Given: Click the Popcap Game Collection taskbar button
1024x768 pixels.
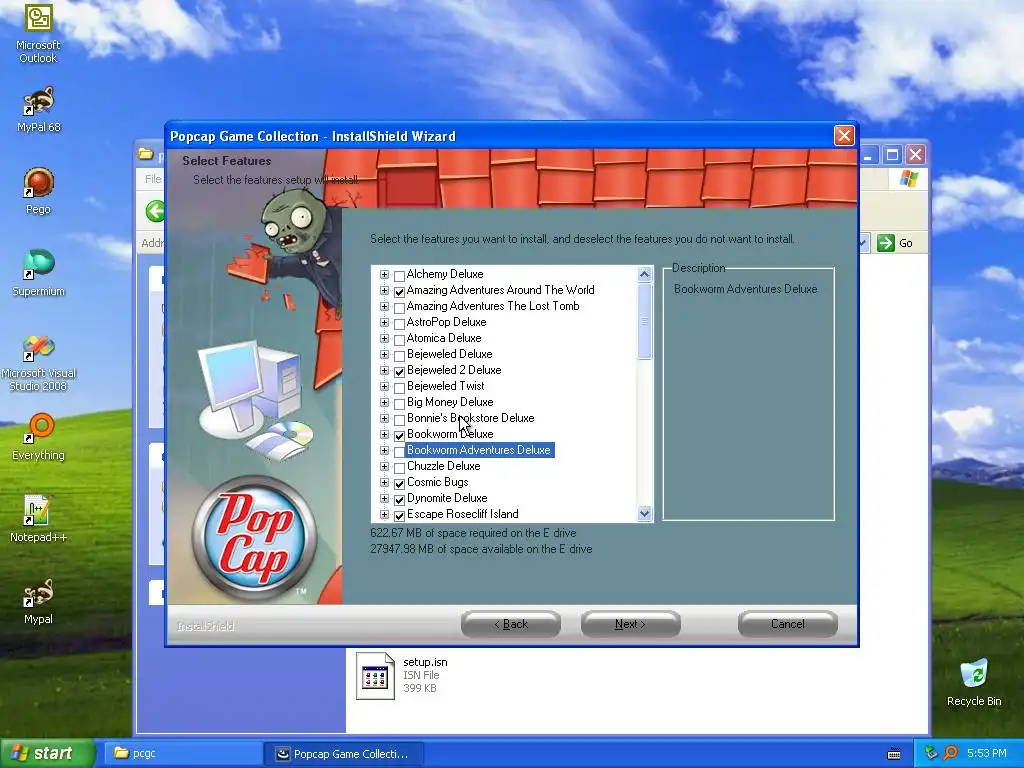Looking at the screenshot, I should point(344,754).
